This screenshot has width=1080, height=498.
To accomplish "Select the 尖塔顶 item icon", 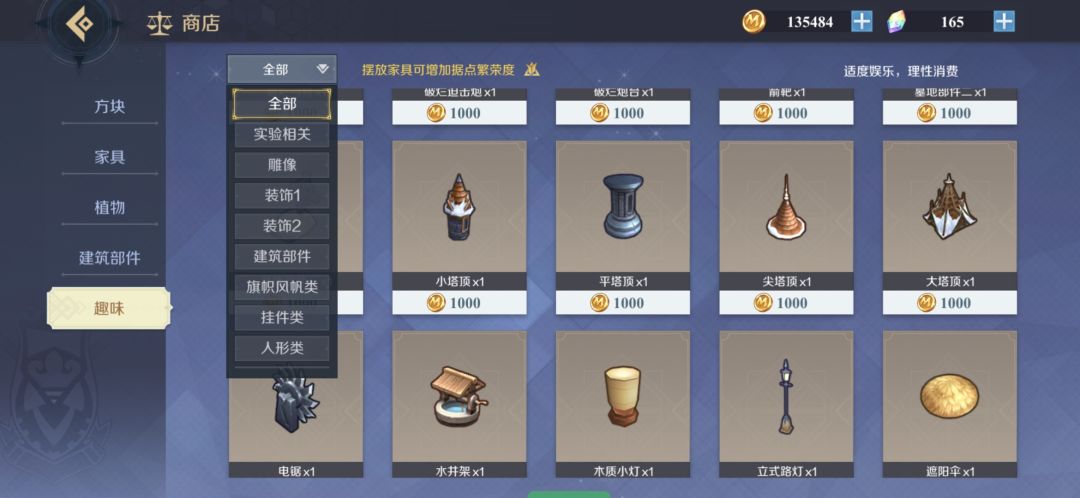I will click(786, 207).
